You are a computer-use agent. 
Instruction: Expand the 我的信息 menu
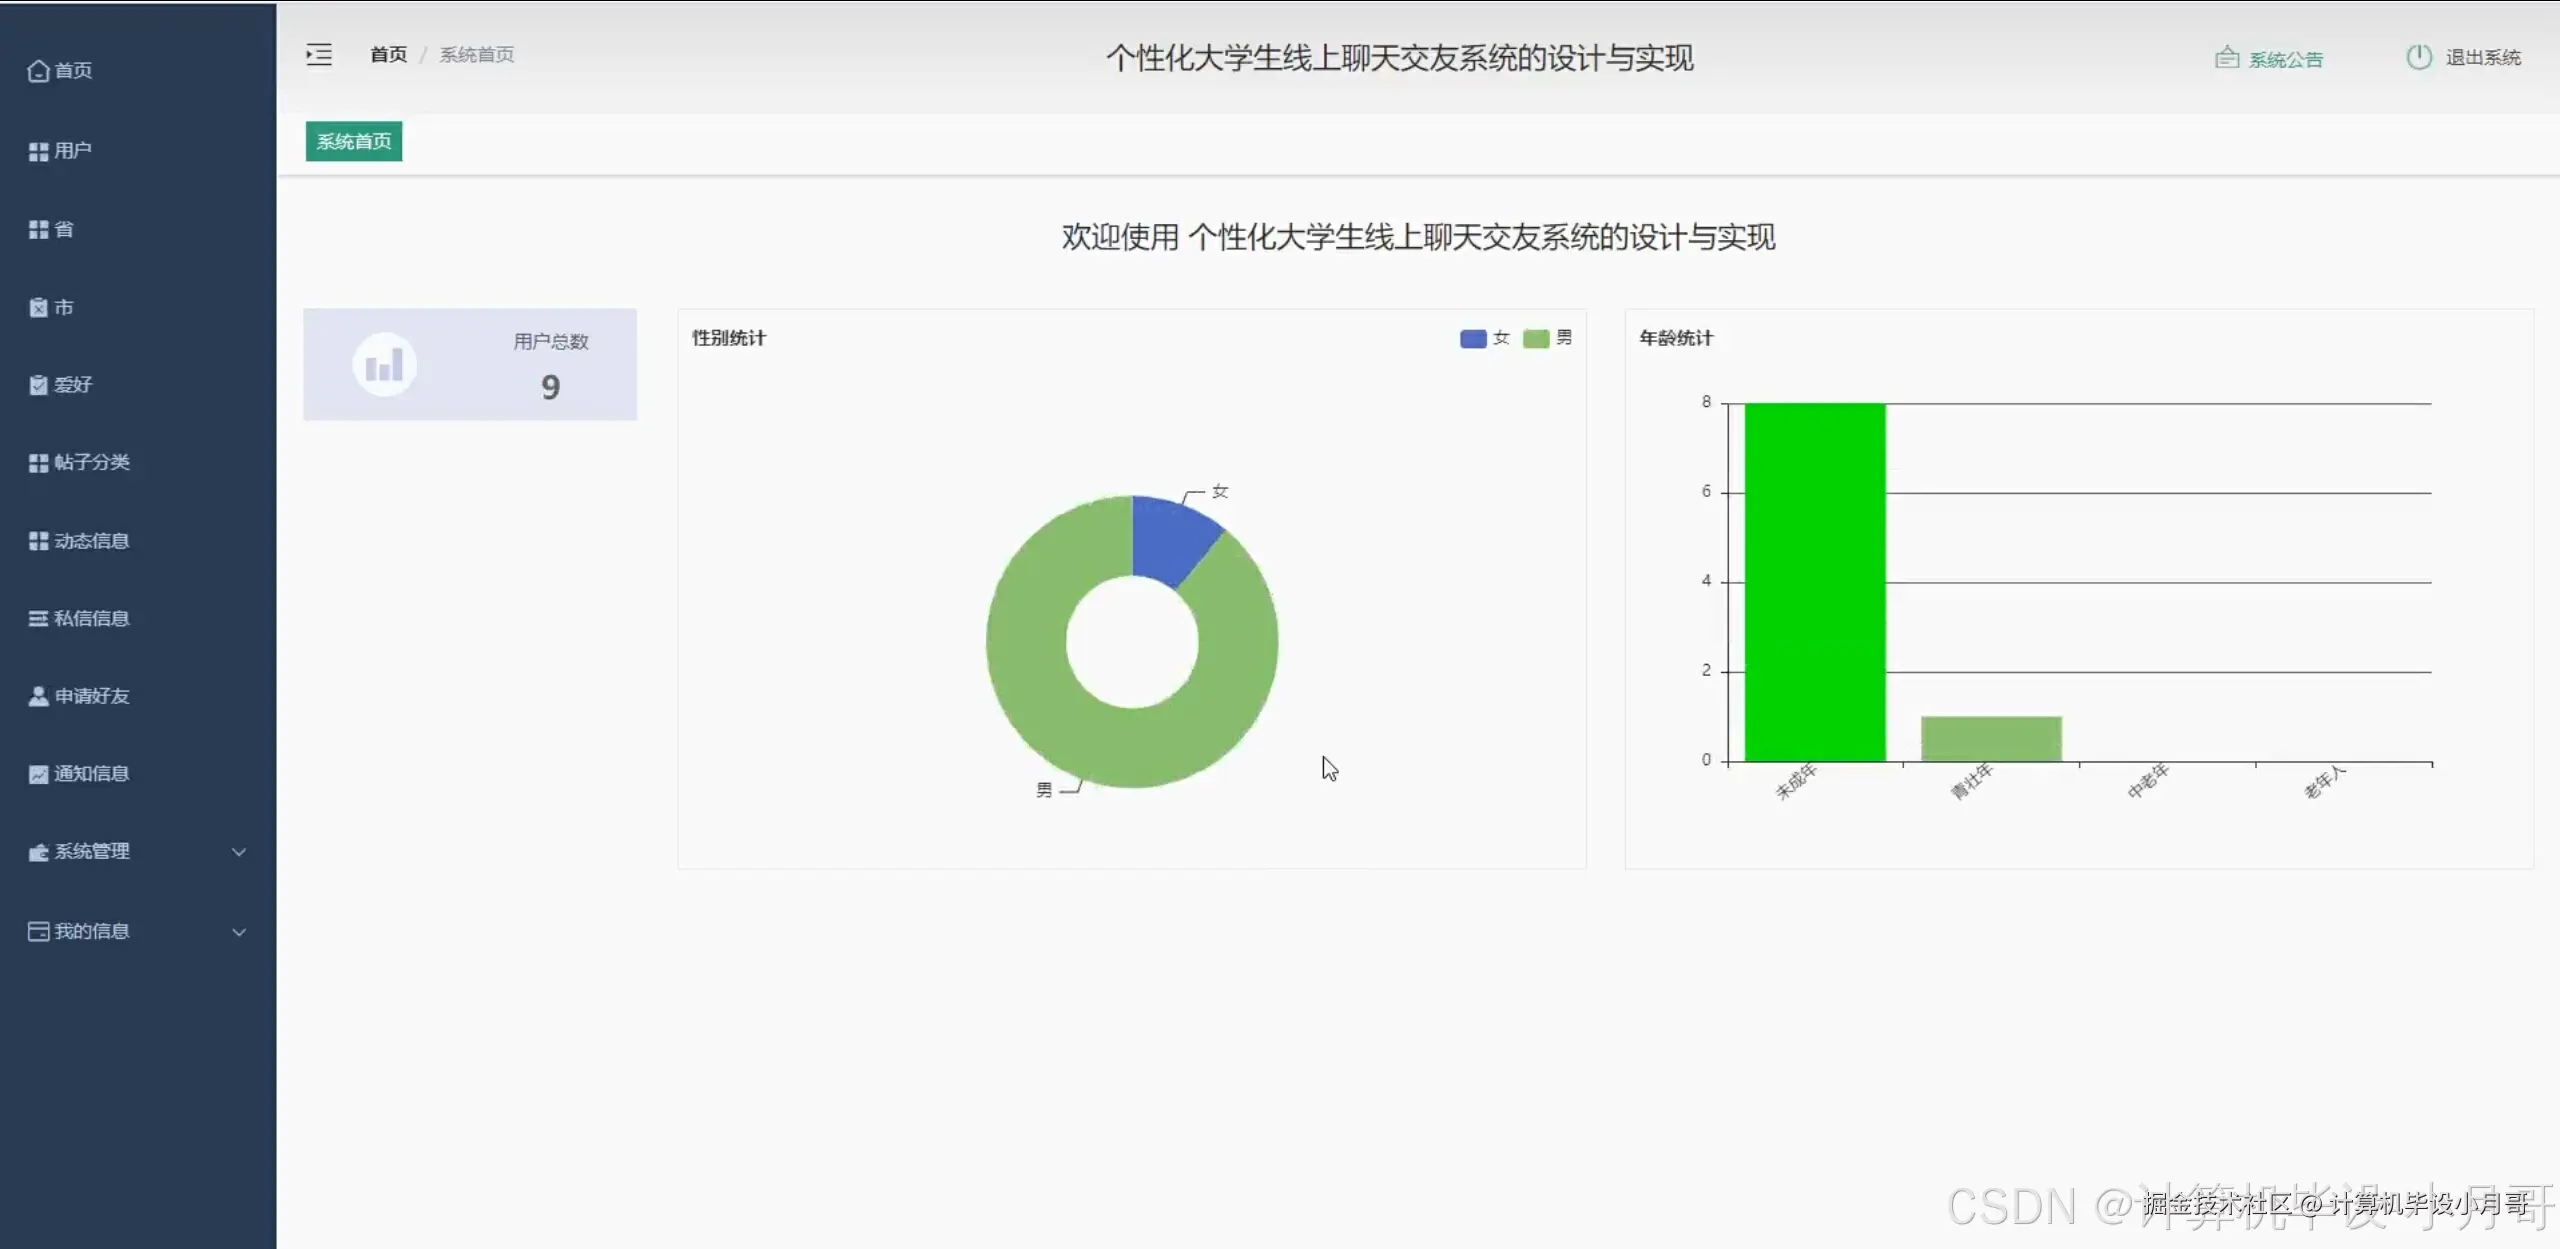pos(92,931)
